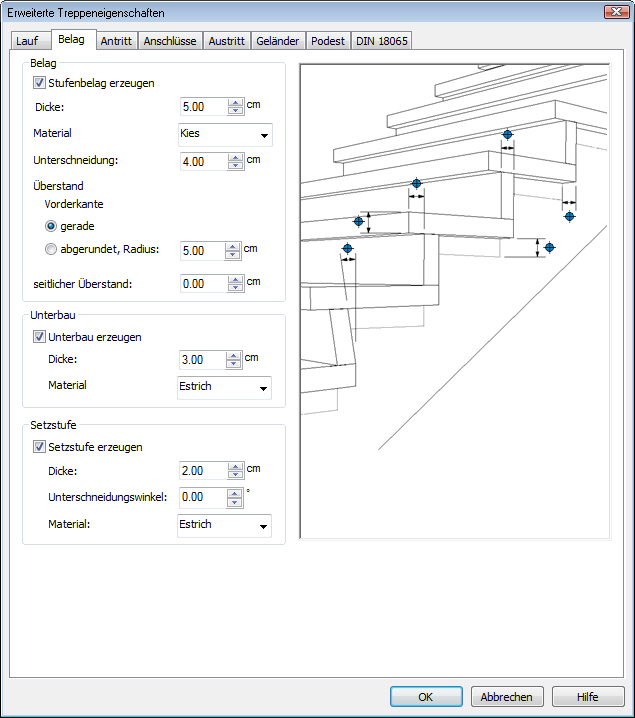Select abgerundet, Radius option
Screen dimensions: 635x718
51,249
